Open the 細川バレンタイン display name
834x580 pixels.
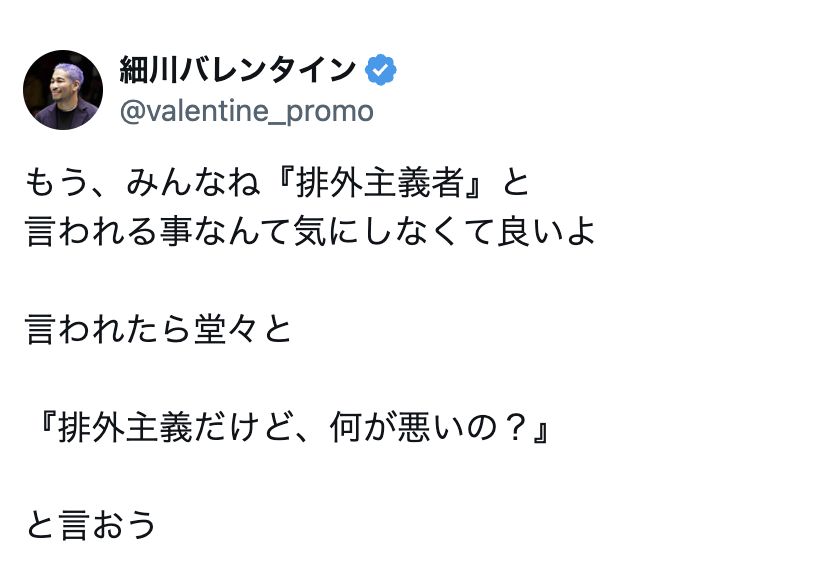238,70
